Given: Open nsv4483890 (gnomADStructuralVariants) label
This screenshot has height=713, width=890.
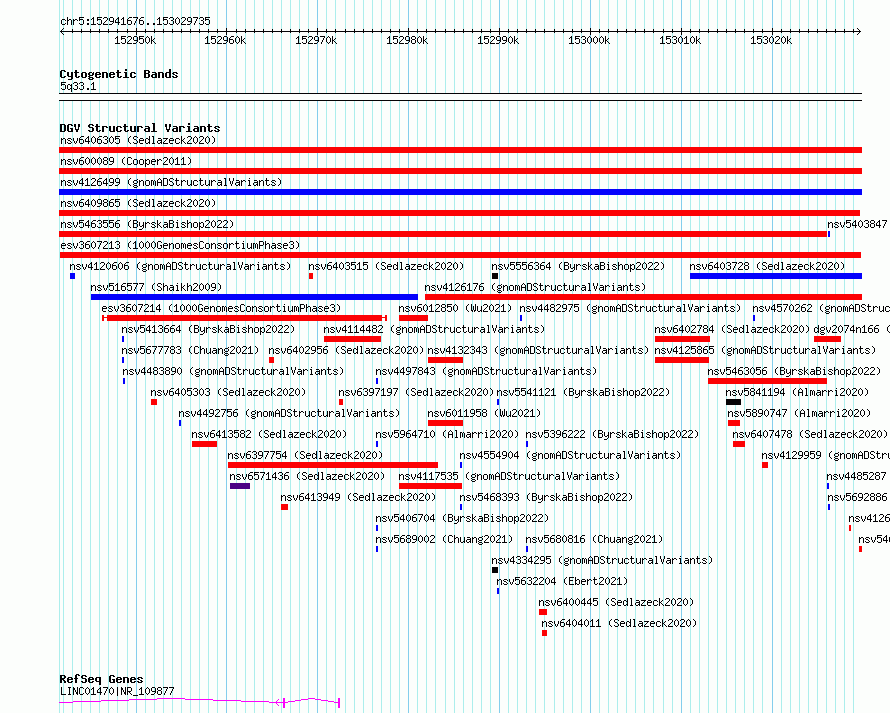Looking at the screenshot, I should point(233,371).
